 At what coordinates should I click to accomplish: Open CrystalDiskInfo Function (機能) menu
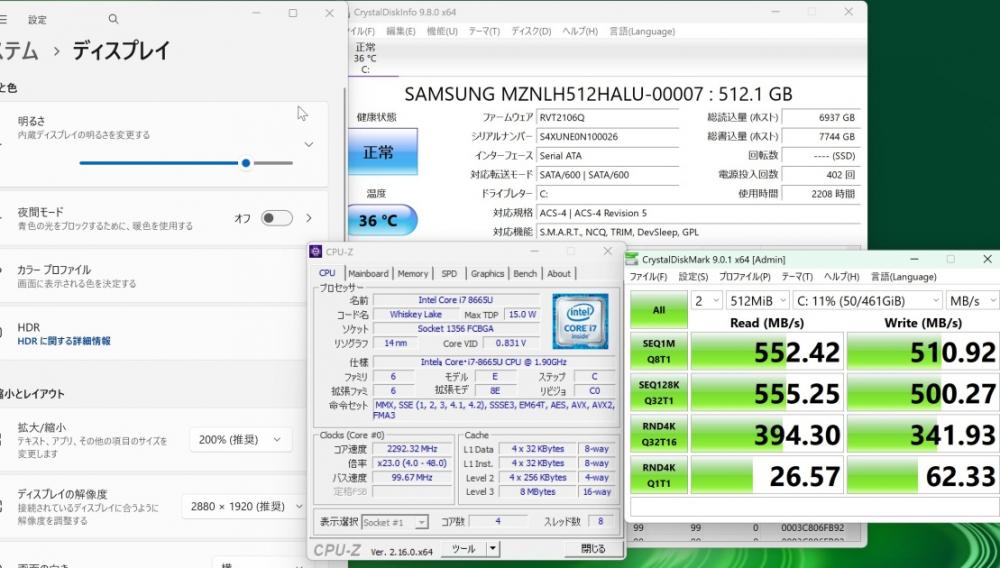pyautogui.click(x=442, y=31)
